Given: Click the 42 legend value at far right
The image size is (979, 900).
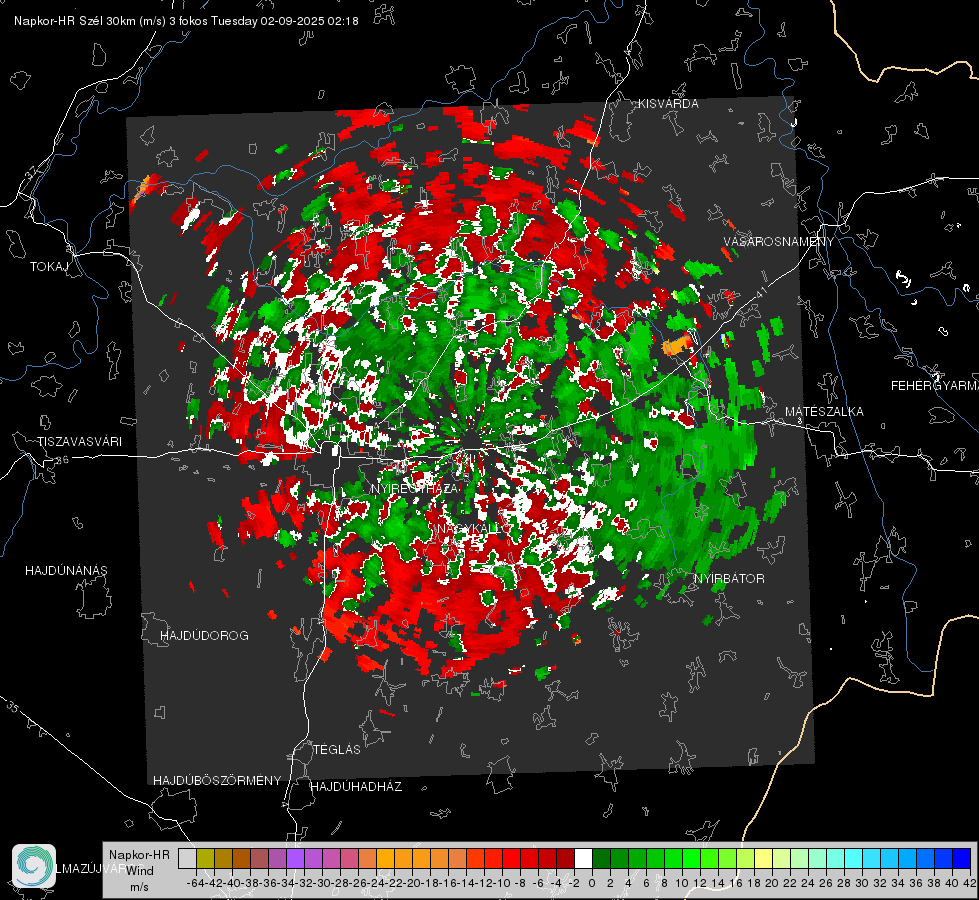Looking at the screenshot, I should 970,883.
